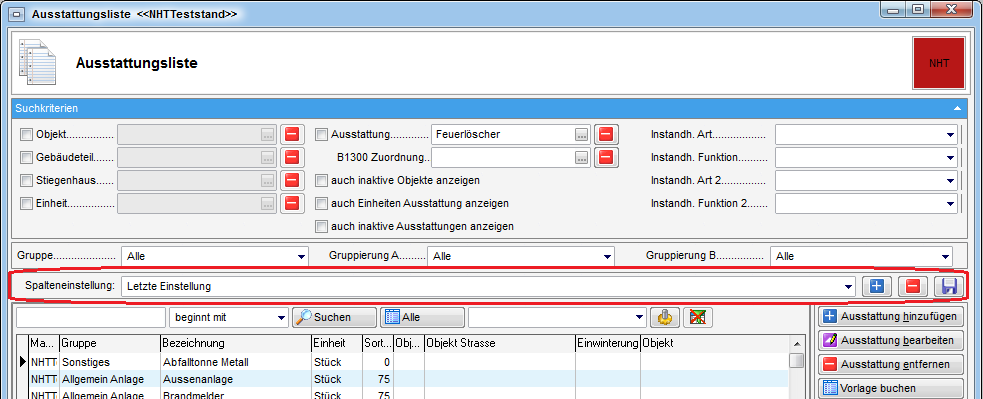The height and width of the screenshot is (399, 983).
Task: Click the B1300 Zuordnung text field
Action: pyautogui.click(x=502, y=157)
